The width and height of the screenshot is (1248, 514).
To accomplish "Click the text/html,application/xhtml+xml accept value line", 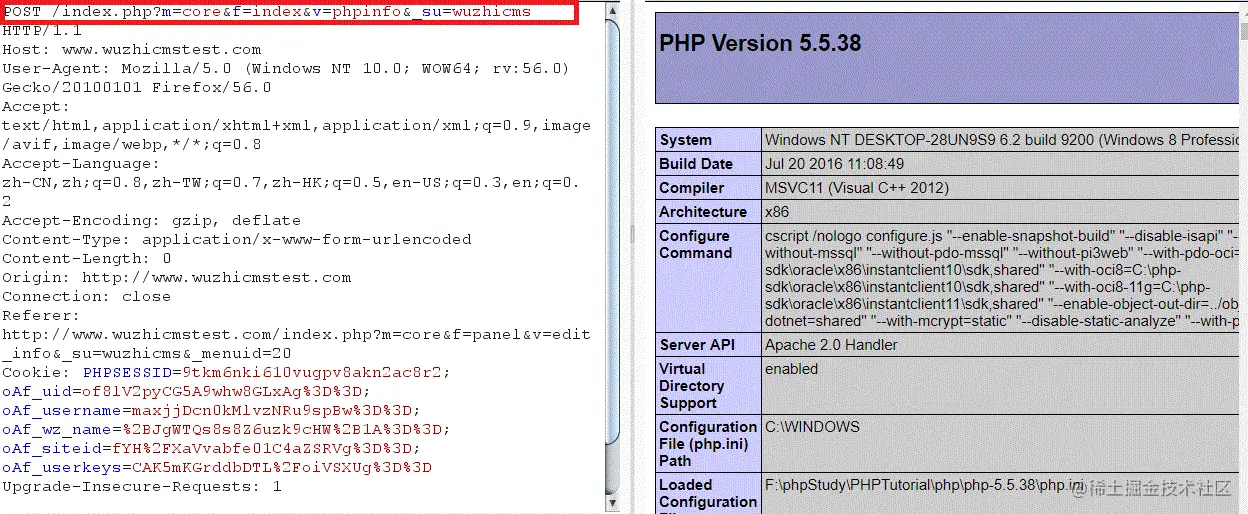I will 296,125.
